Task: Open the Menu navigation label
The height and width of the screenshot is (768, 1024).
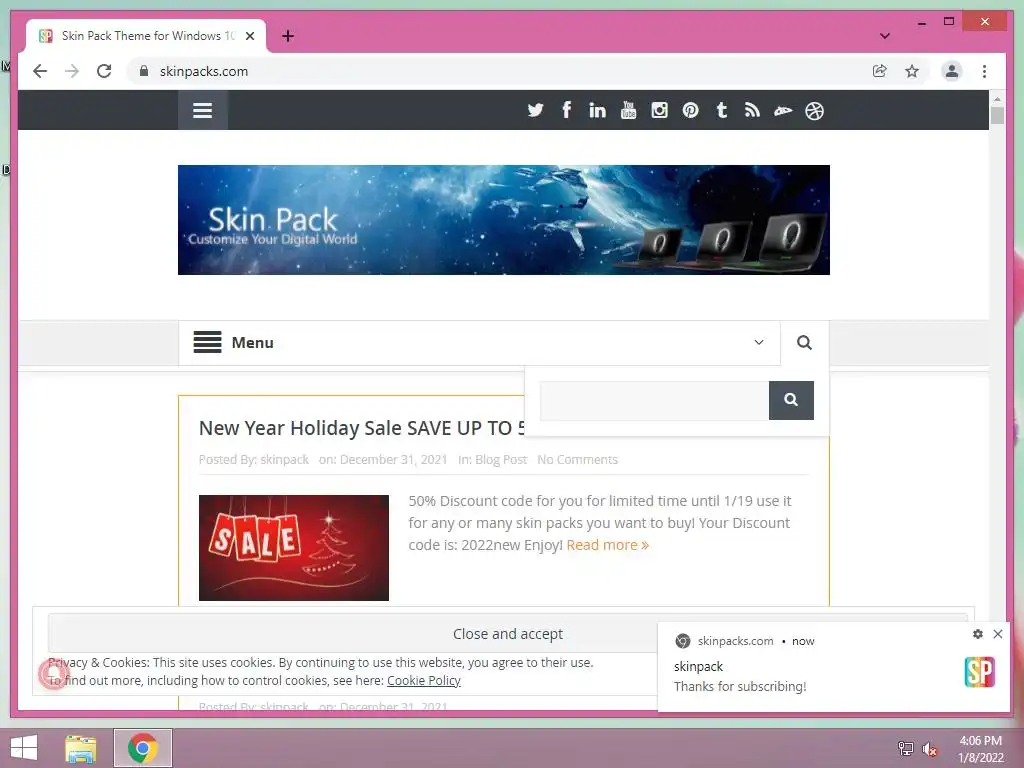Action: 252,342
